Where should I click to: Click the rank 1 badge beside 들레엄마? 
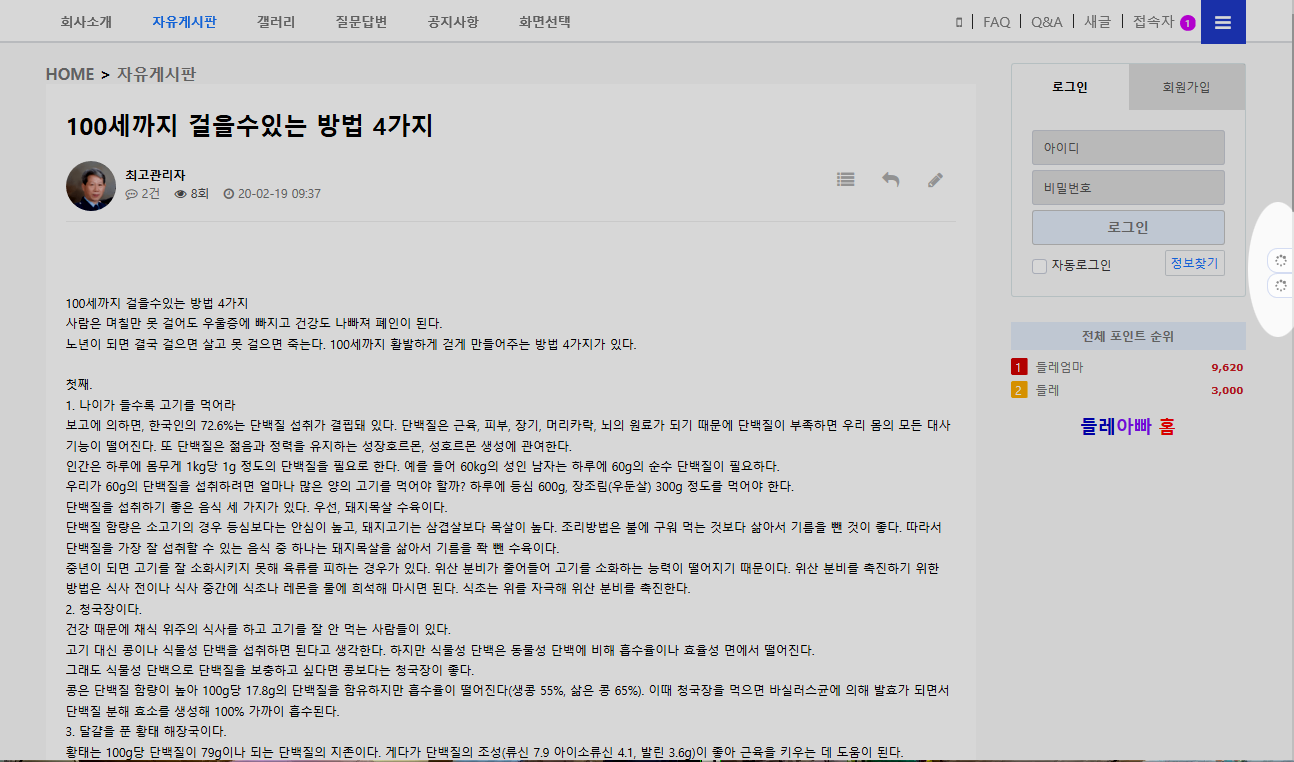click(x=1019, y=367)
